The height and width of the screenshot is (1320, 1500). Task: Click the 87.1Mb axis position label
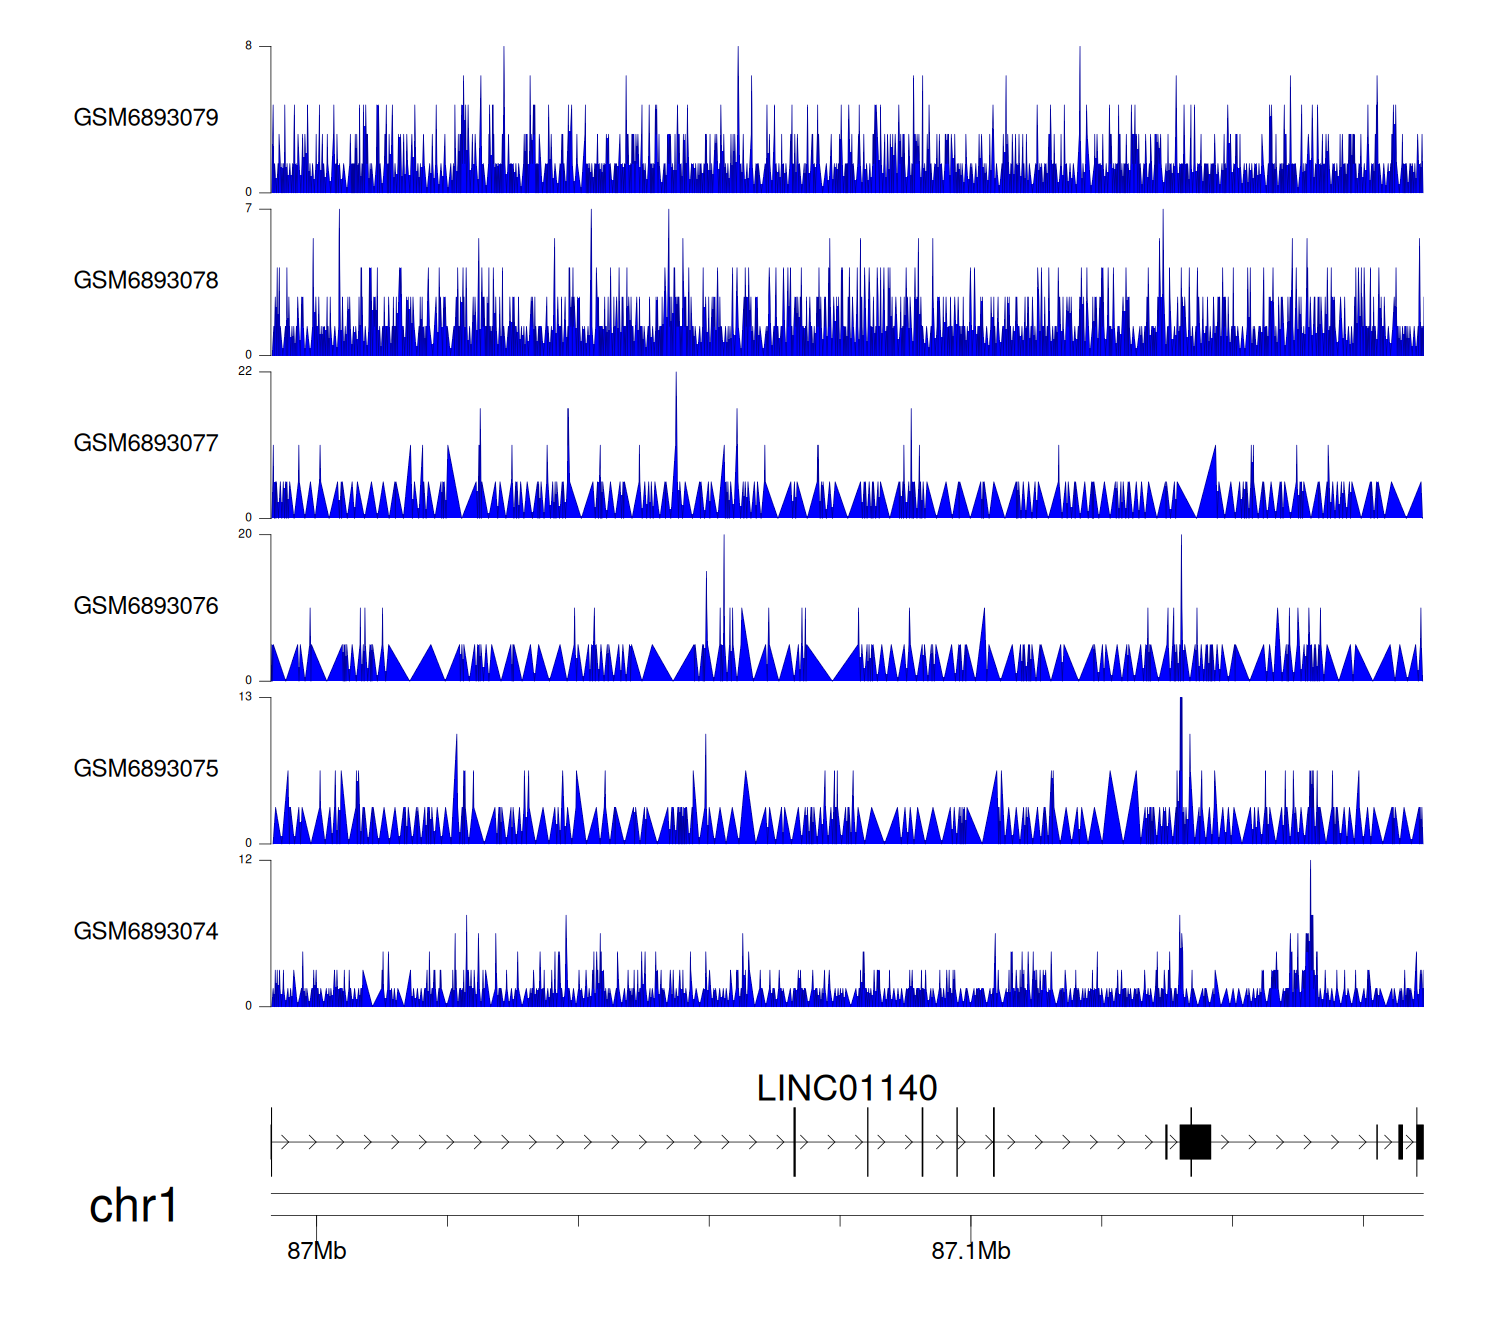(970, 1251)
